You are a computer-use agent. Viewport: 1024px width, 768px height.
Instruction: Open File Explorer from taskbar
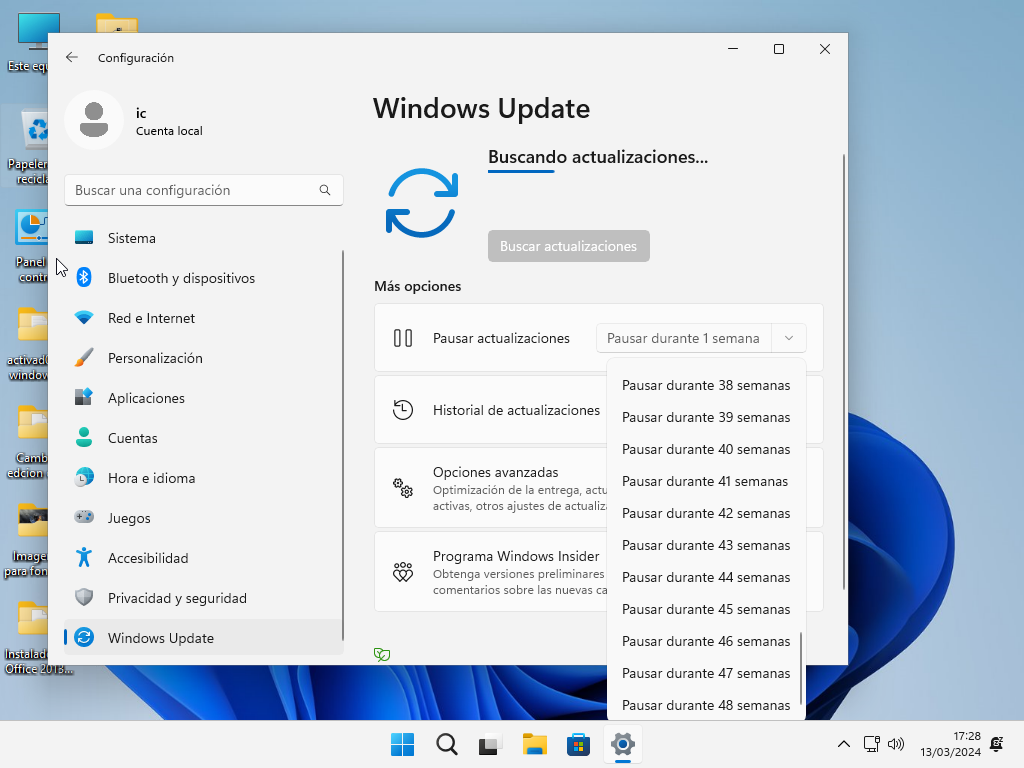pos(535,744)
